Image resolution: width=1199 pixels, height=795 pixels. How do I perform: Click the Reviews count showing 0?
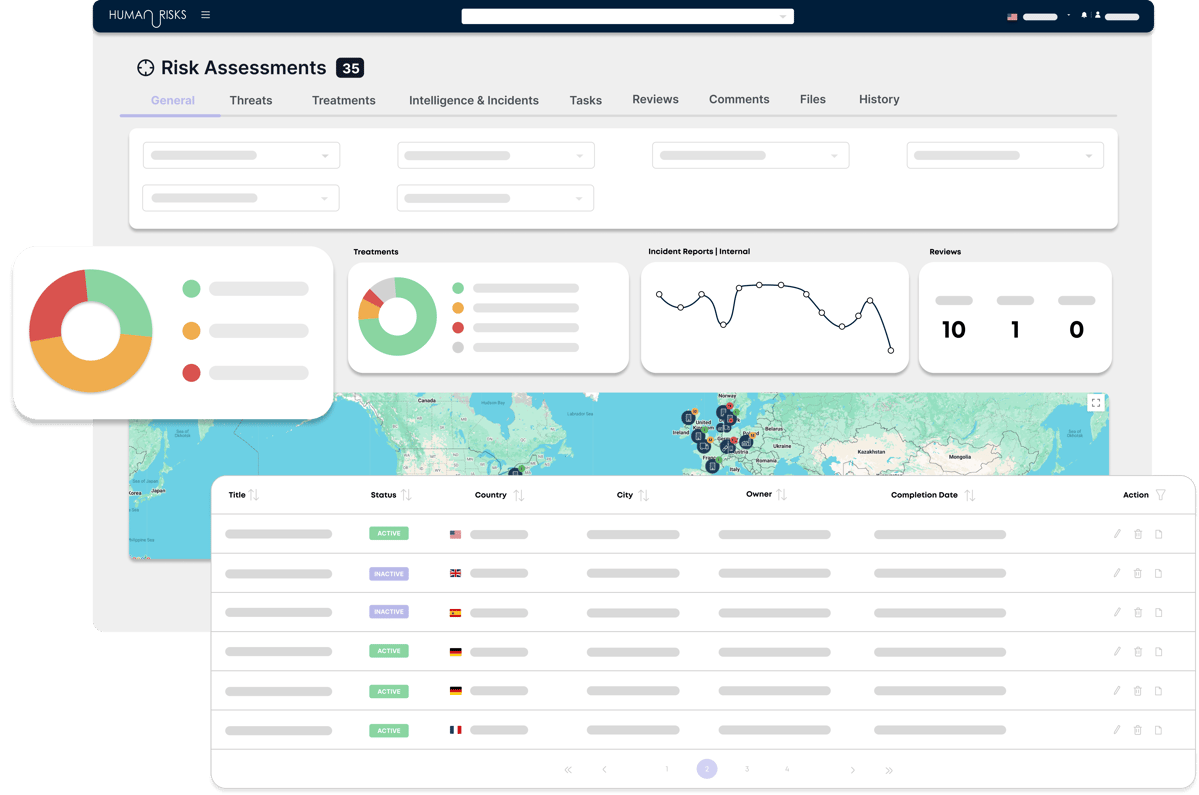point(1077,329)
